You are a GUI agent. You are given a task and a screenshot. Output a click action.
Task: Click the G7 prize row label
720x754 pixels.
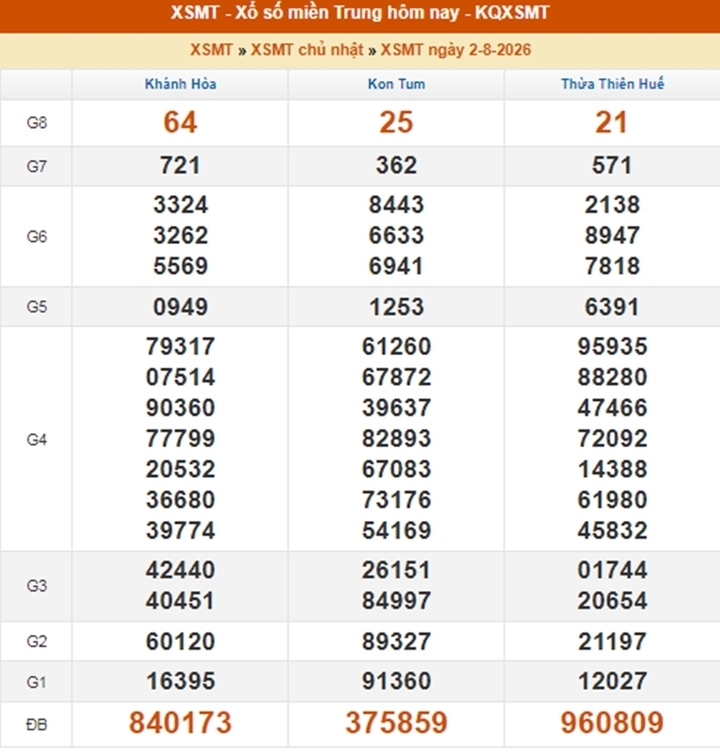click(37, 166)
